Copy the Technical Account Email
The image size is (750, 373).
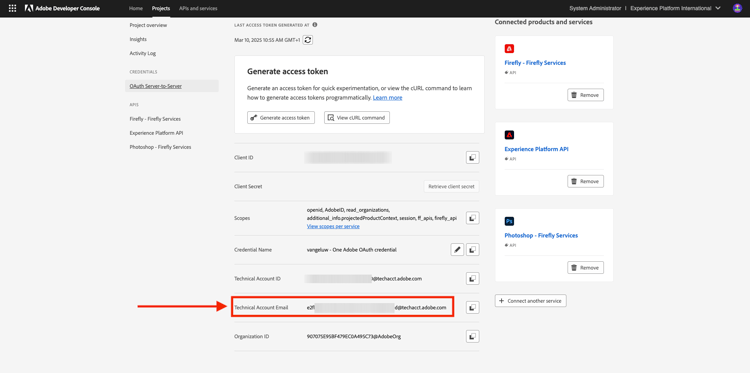(473, 307)
